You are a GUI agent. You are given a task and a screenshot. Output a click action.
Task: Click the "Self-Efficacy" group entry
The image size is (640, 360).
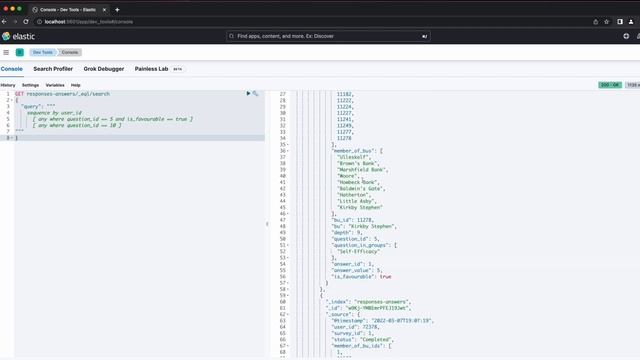click(x=358, y=251)
